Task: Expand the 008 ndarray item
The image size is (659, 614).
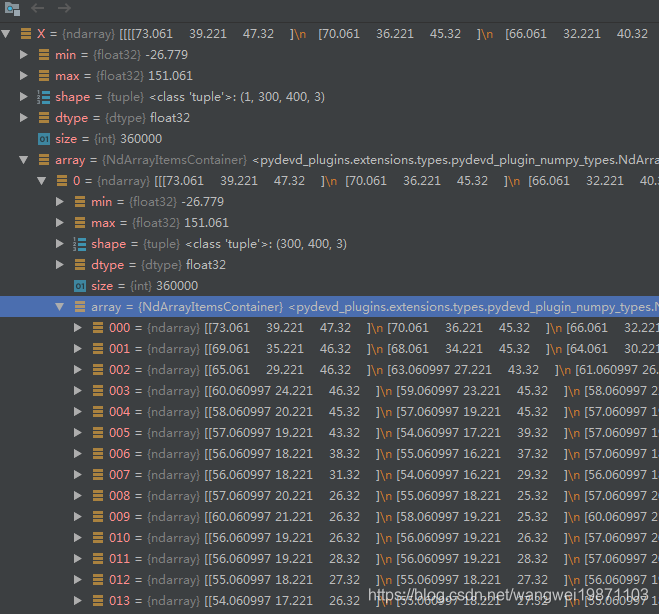Action: click(78, 496)
